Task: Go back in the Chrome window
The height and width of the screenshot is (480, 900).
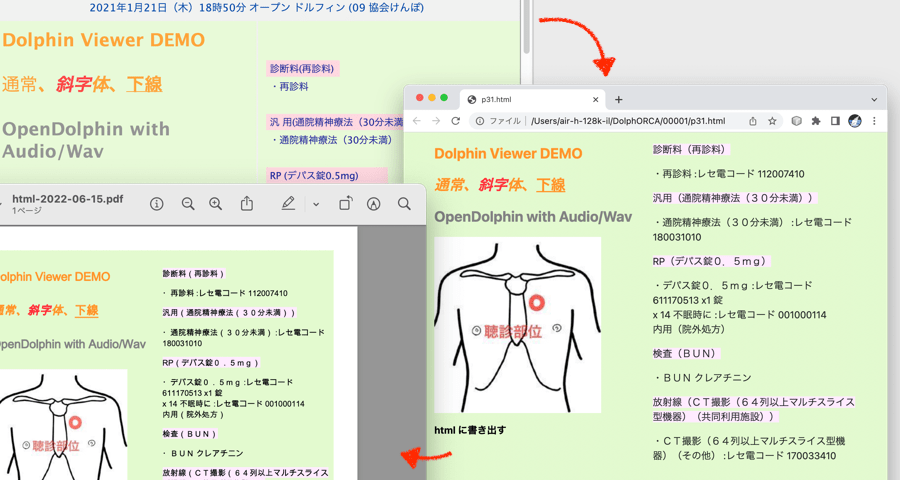Action: click(x=417, y=121)
